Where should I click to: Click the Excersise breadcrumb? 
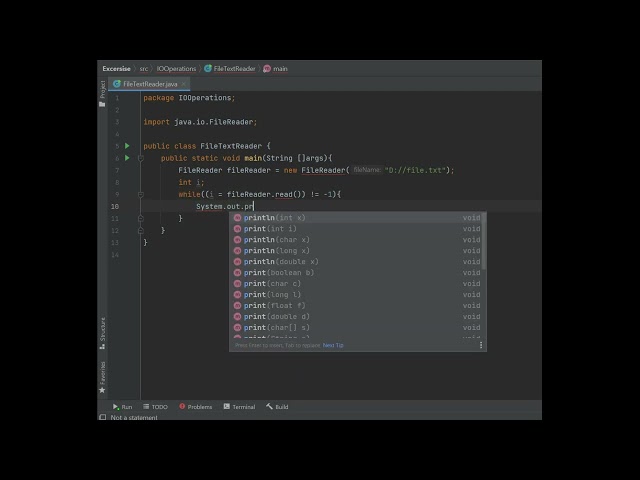click(x=116, y=69)
